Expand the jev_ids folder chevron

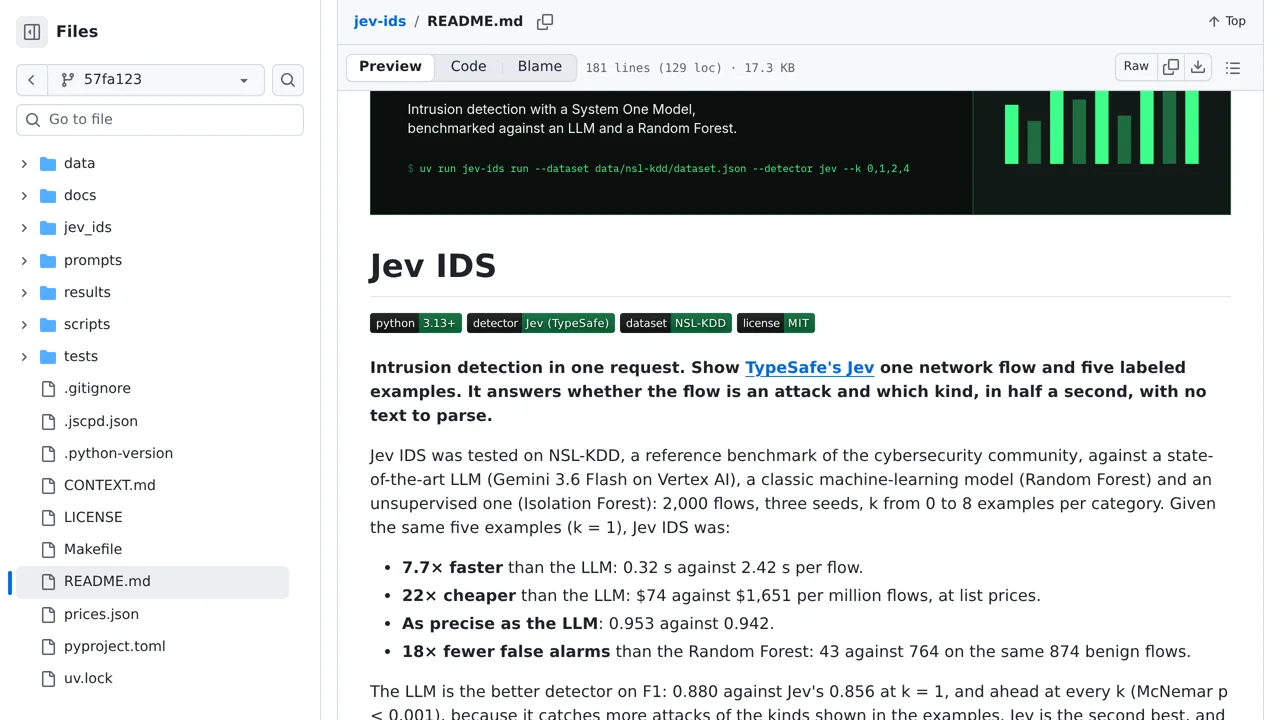24,228
